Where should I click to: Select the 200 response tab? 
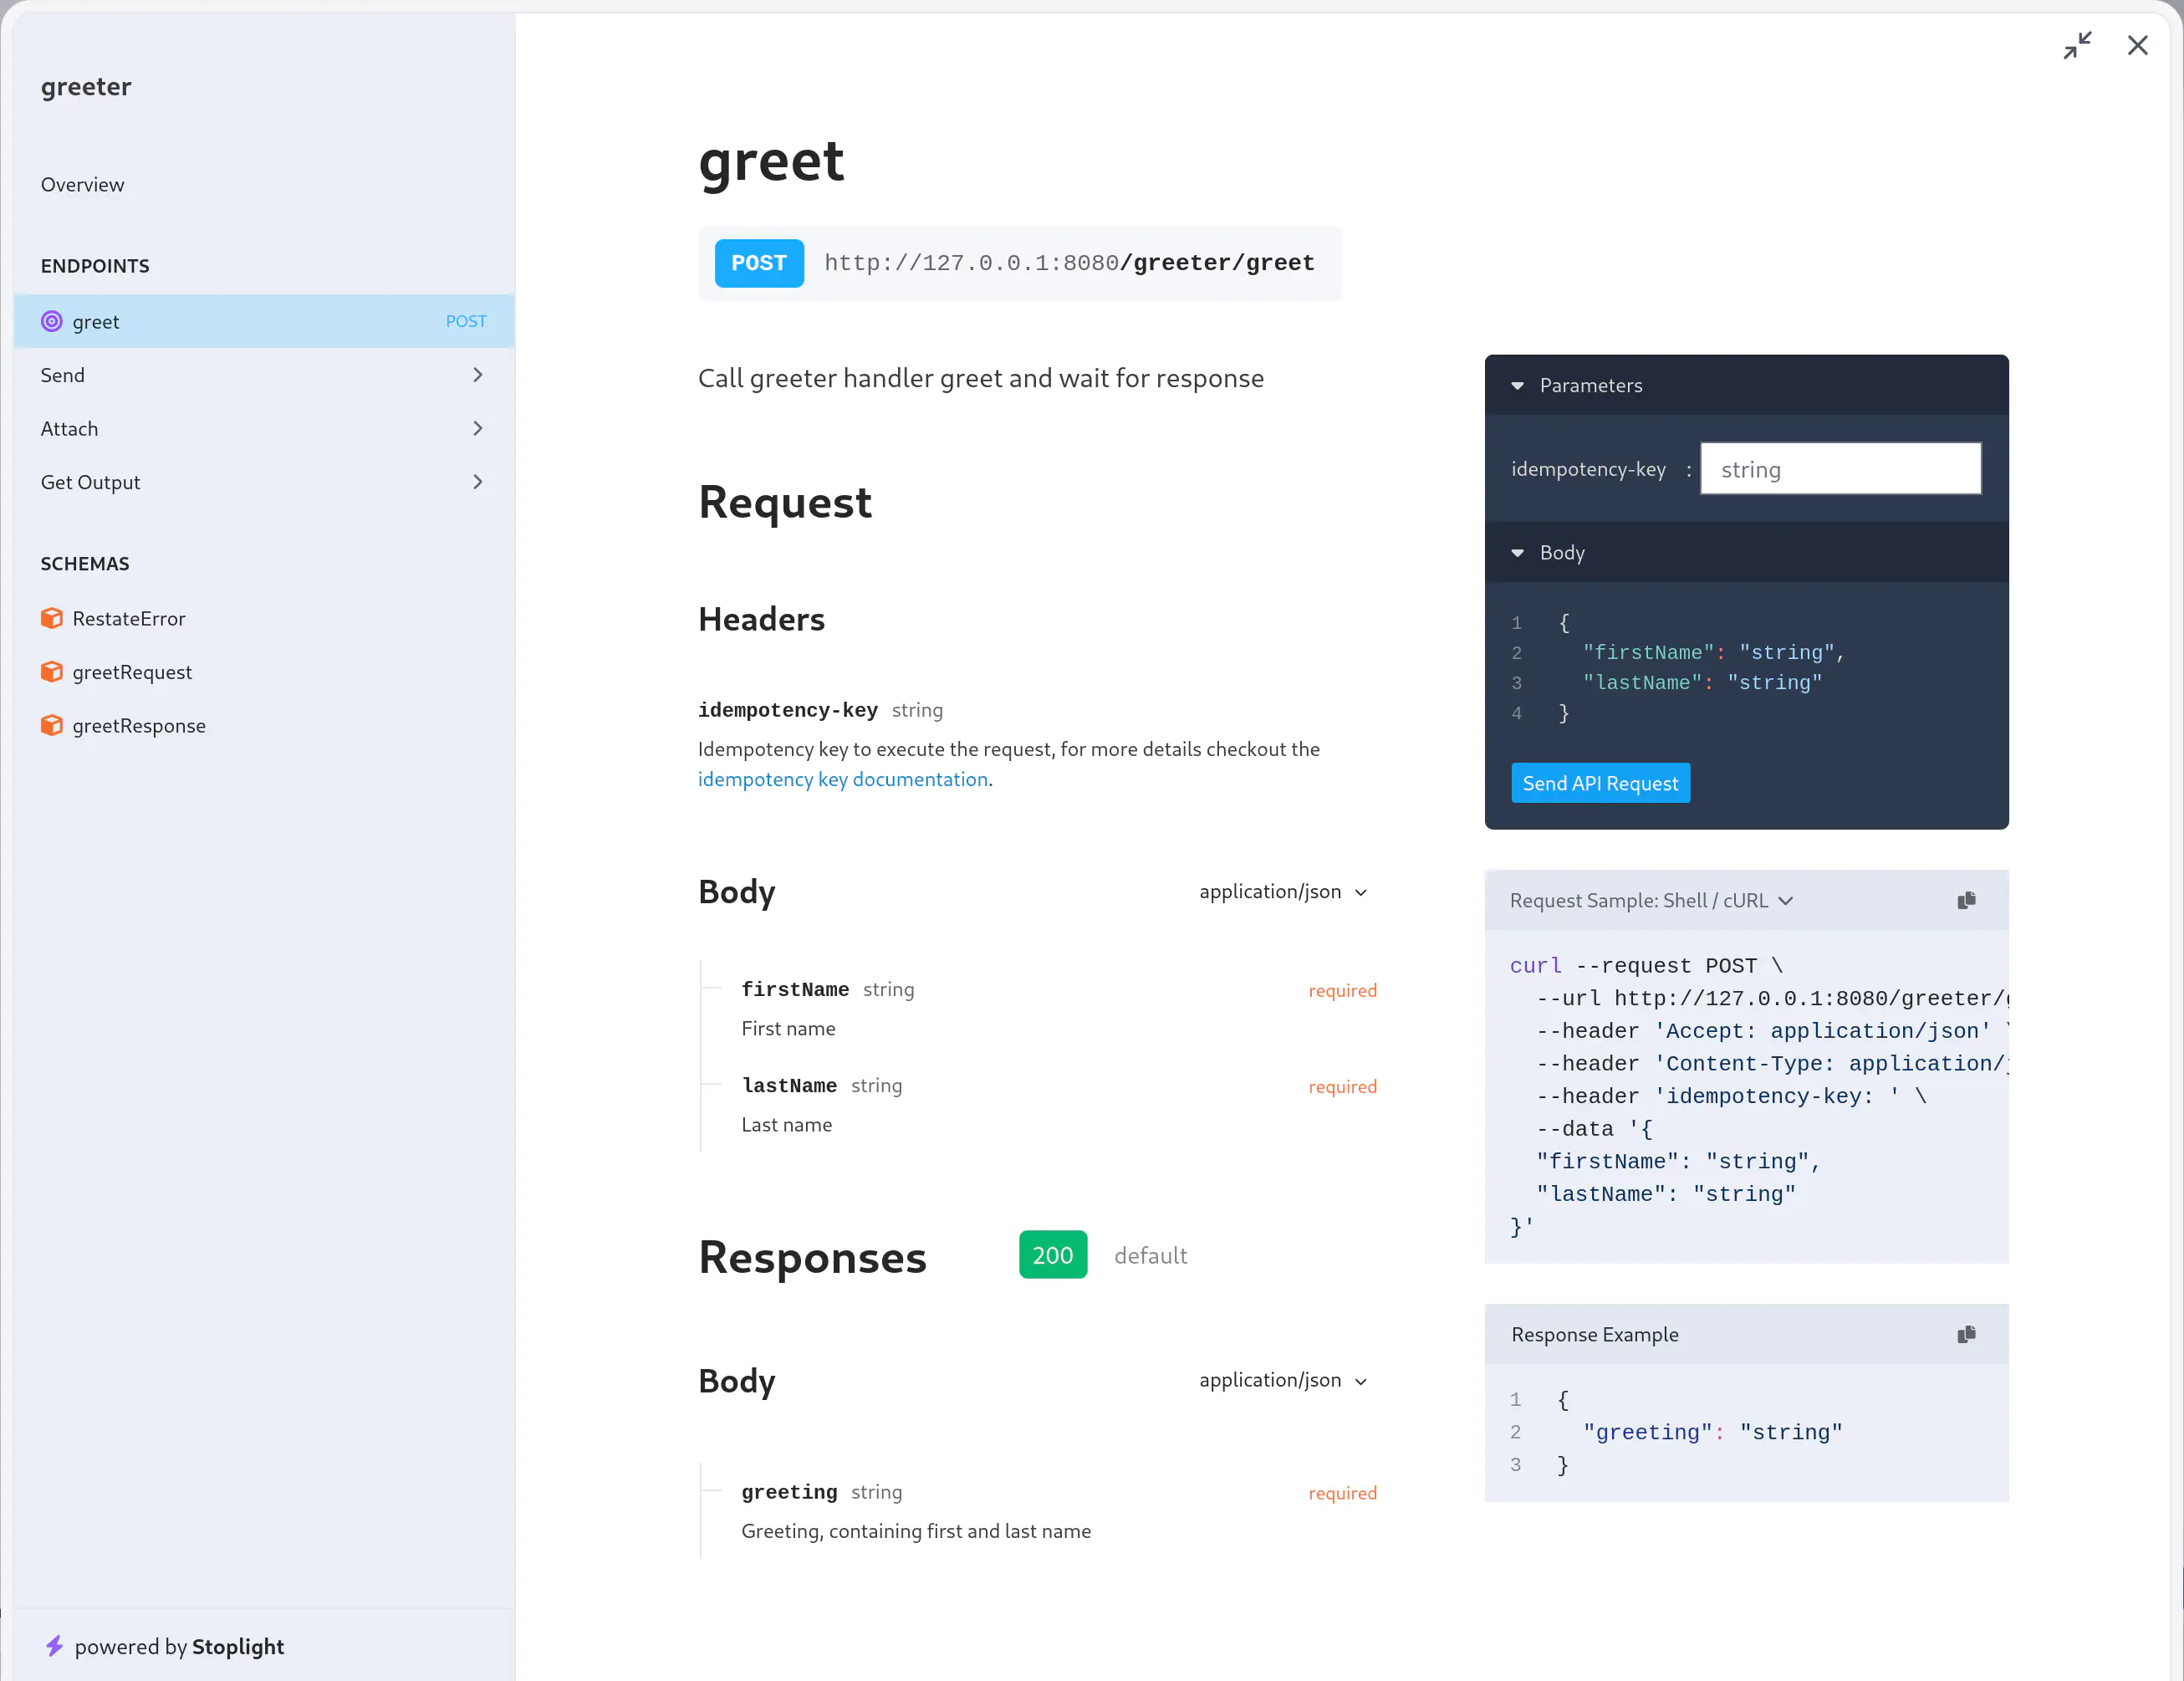[1052, 1254]
